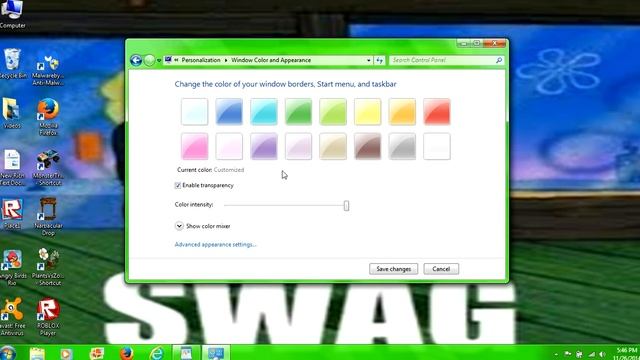Select the tan Taupe color swatch

333,146
